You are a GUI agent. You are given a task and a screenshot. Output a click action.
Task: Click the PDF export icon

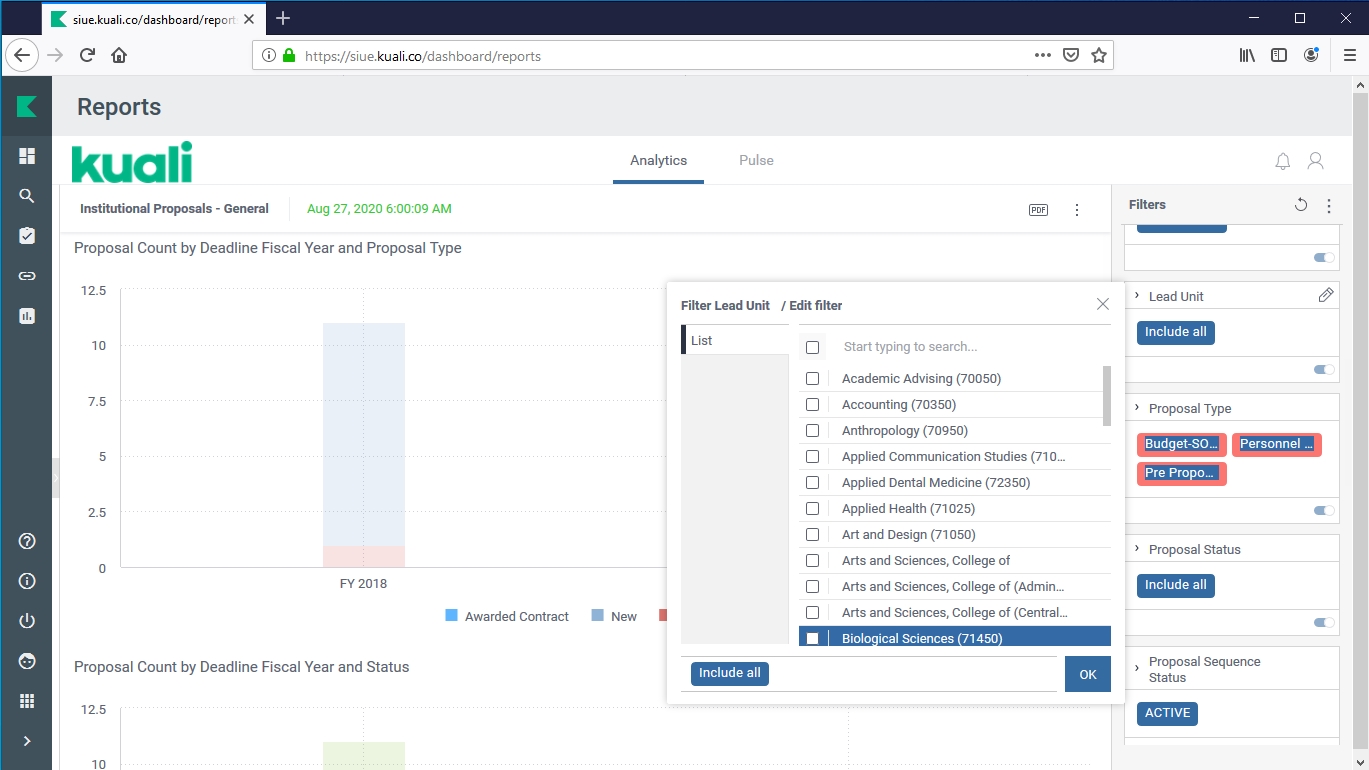tap(1038, 210)
